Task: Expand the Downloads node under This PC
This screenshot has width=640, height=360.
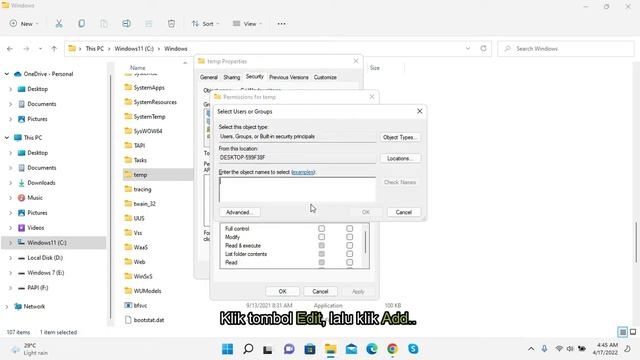Action: [x=11, y=183]
